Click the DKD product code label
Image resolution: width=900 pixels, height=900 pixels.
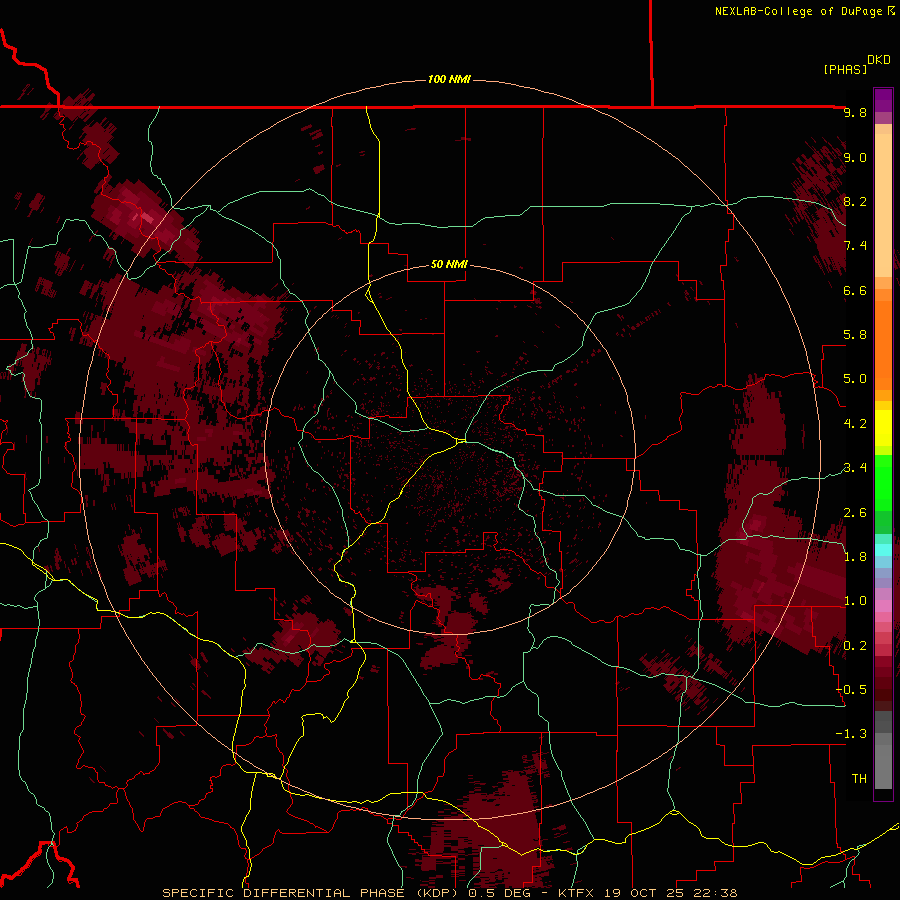click(x=879, y=60)
